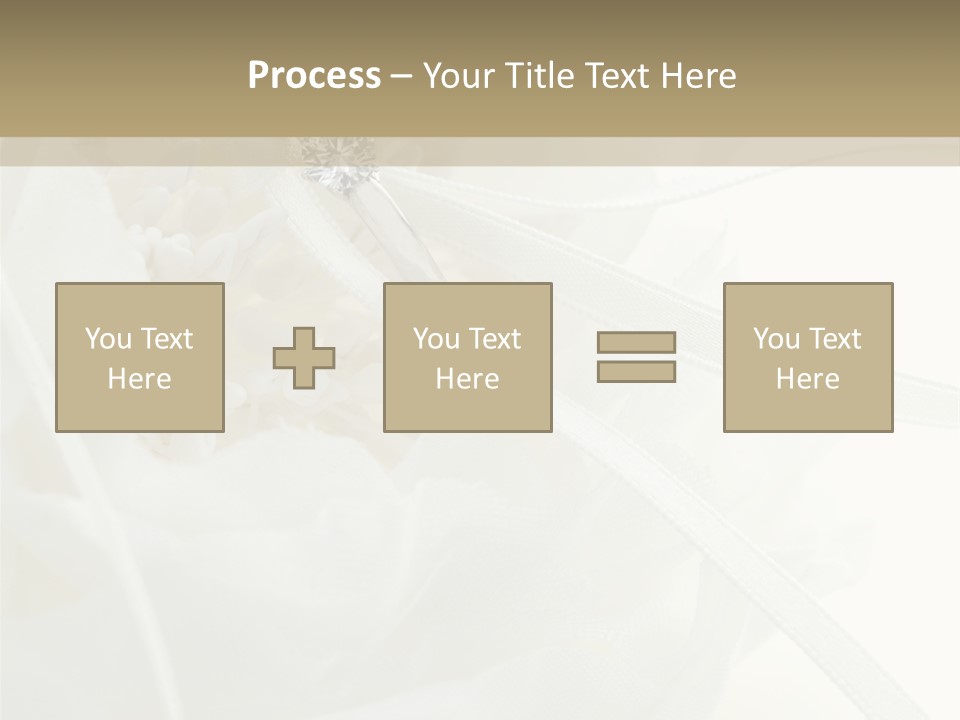Click the dash between Process and Your
The width and height of the screenshot is (960, 720).
pyautogui.click(x=401, y=76)
